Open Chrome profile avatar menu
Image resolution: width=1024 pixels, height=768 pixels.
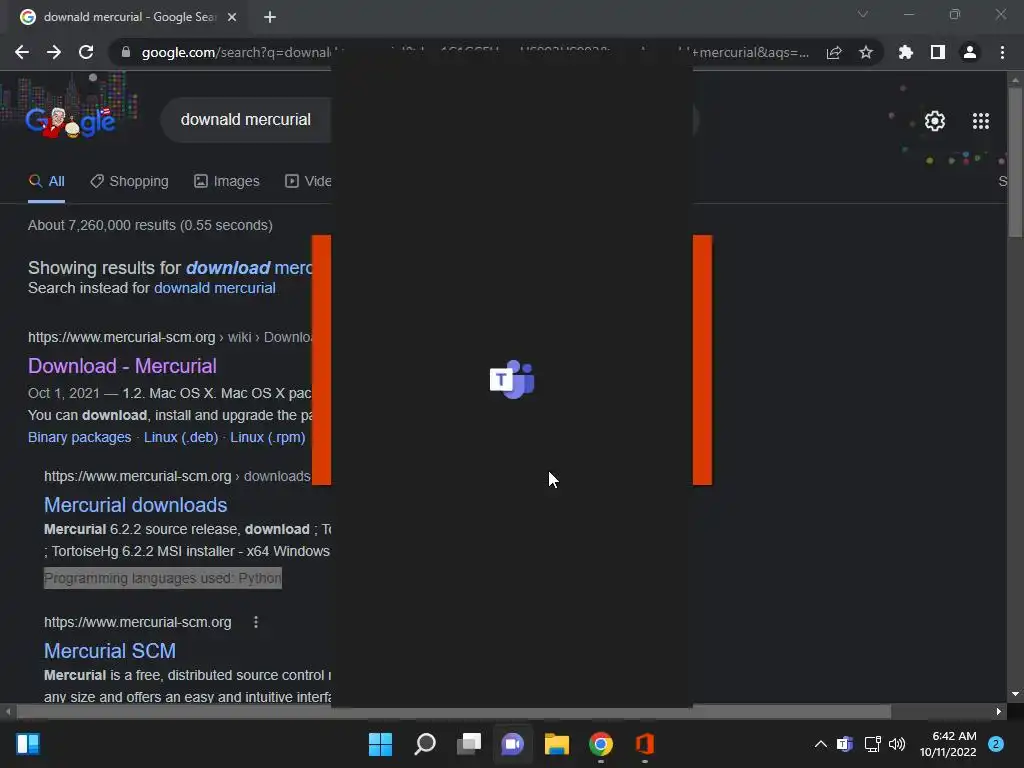tap(970, 52)
